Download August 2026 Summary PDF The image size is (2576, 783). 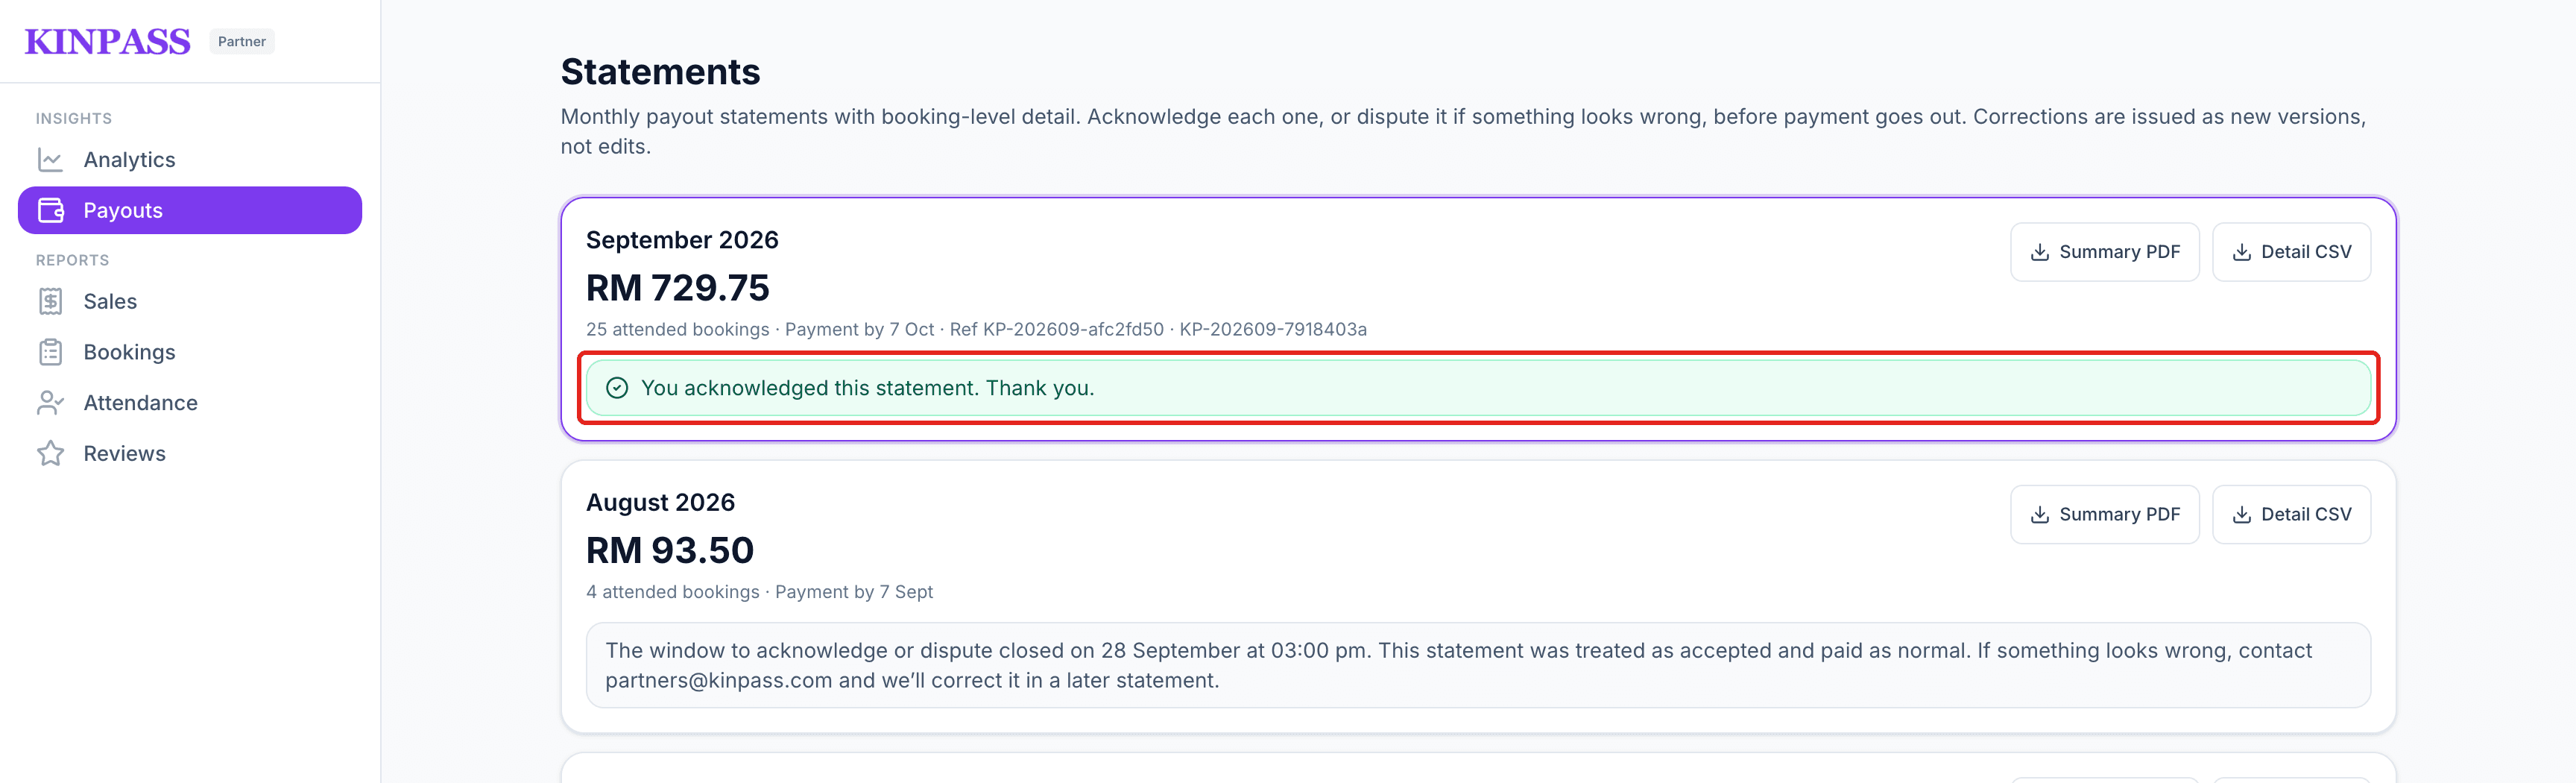coord(2104,515)
